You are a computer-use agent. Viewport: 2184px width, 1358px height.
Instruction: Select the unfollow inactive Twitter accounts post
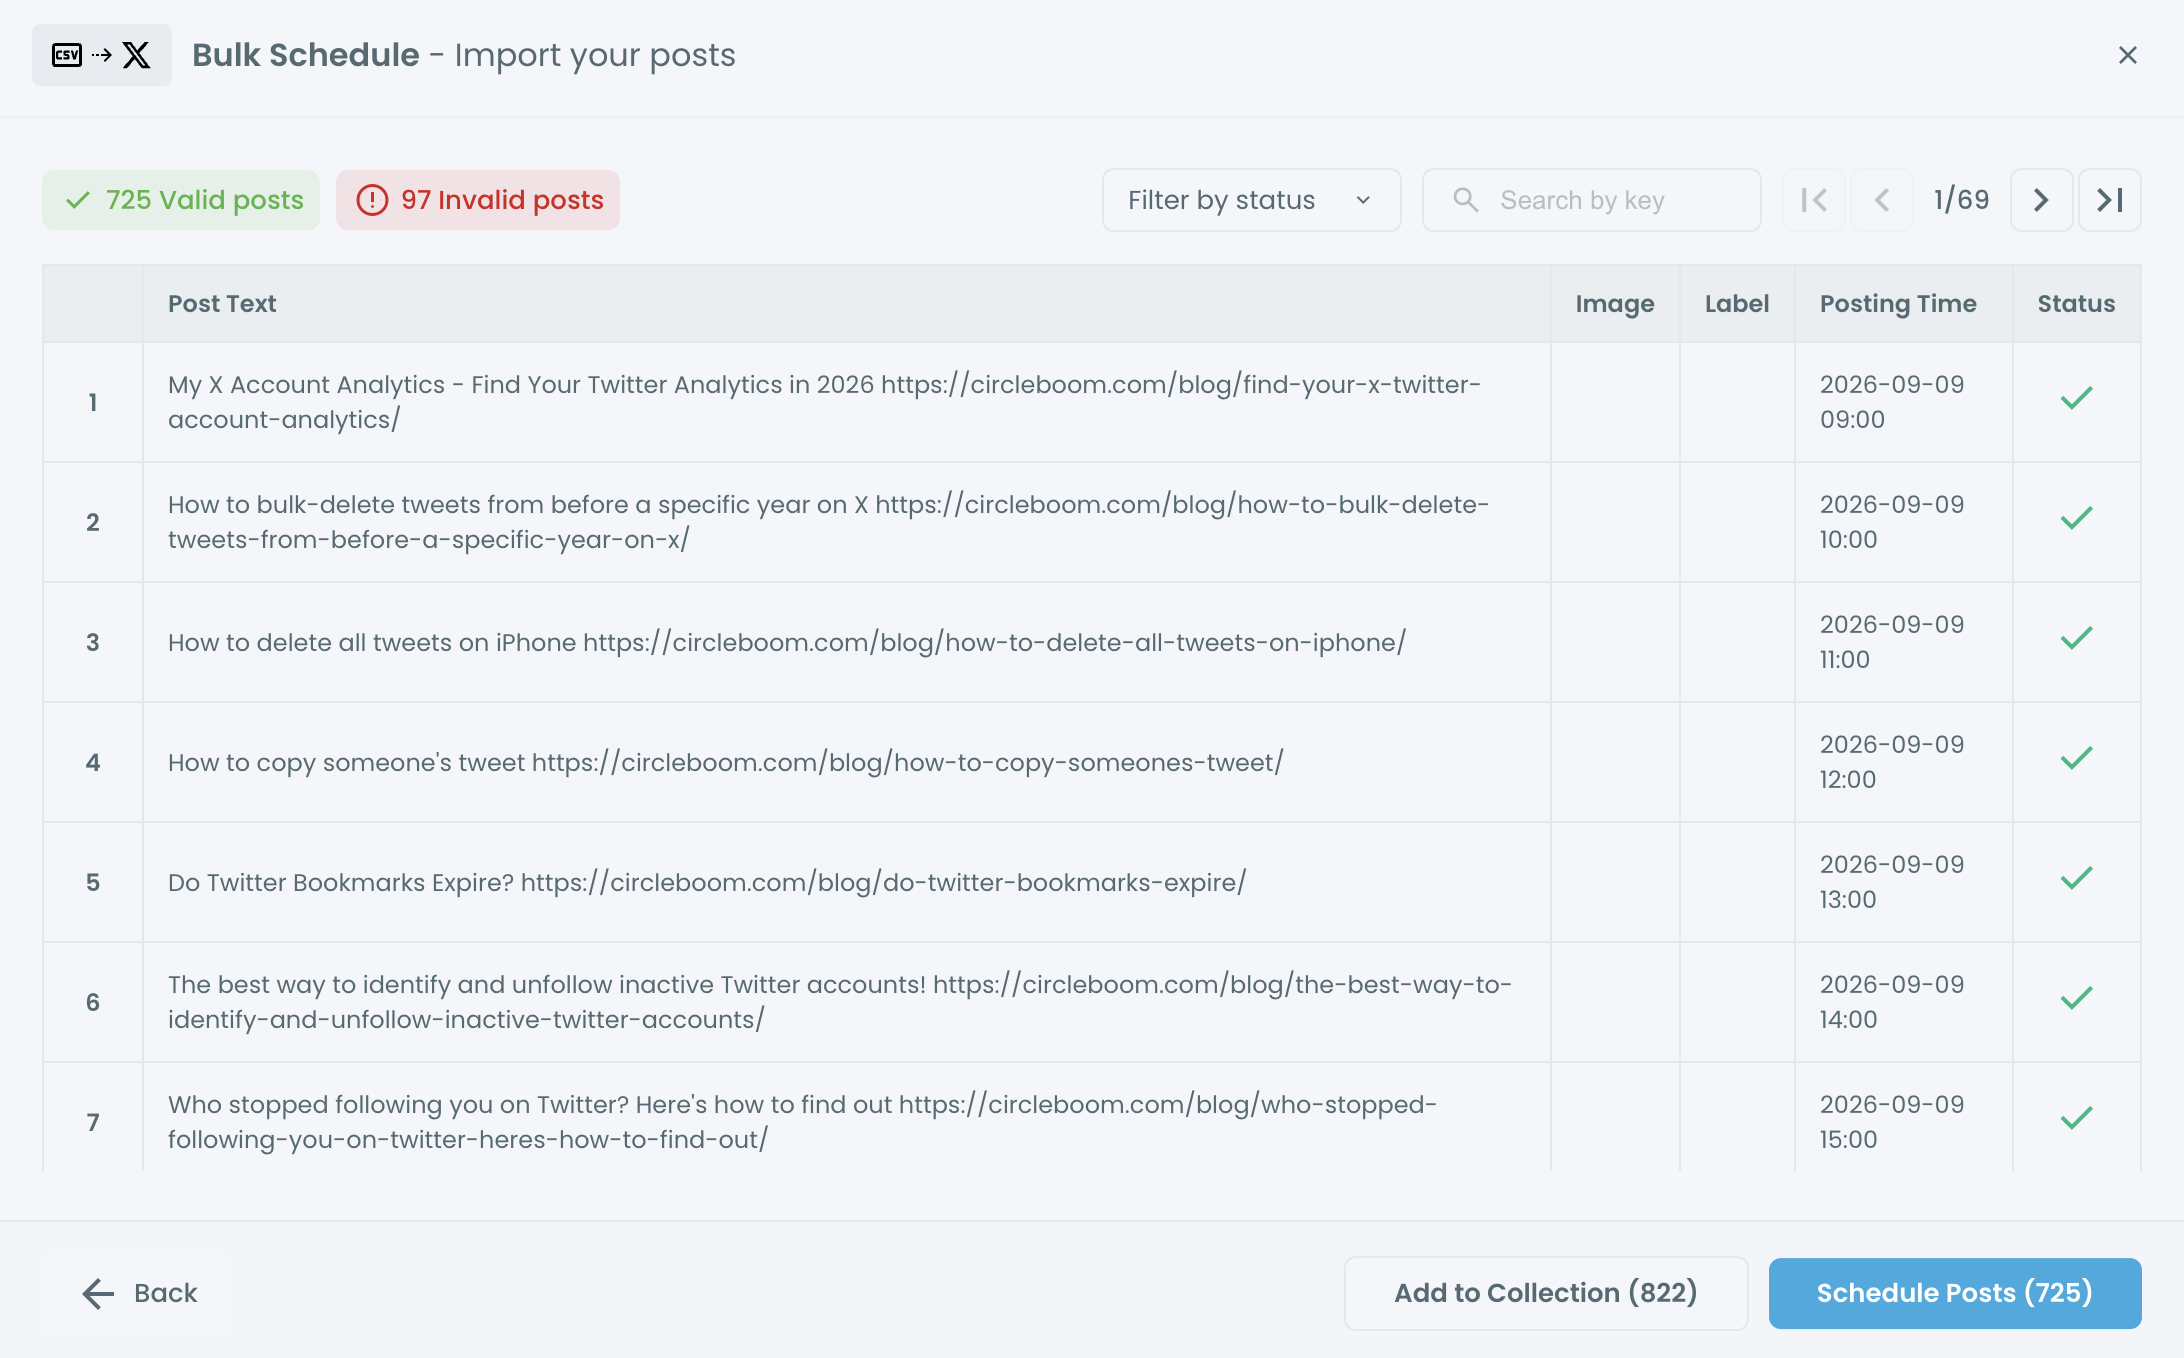(x=840, y=1002)
